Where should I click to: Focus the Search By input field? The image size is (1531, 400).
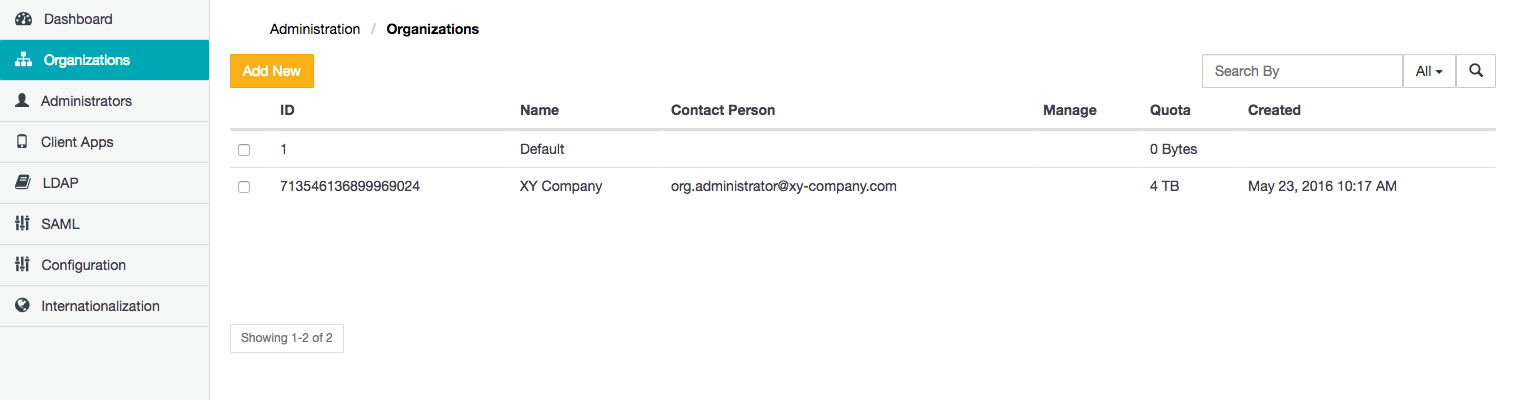click(1302, 71)
